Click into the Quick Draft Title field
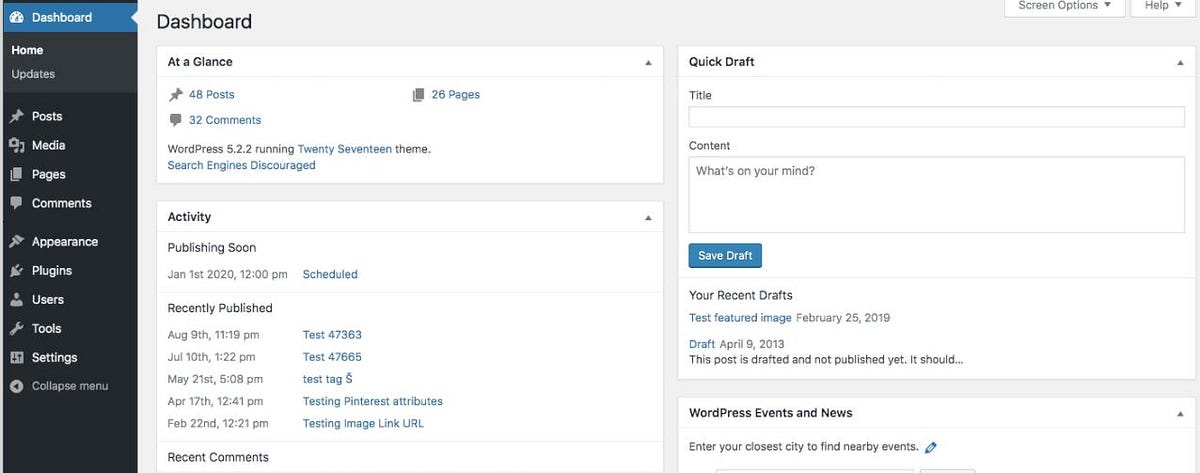Screen dimensions: 1200x473 pos(937,117)
